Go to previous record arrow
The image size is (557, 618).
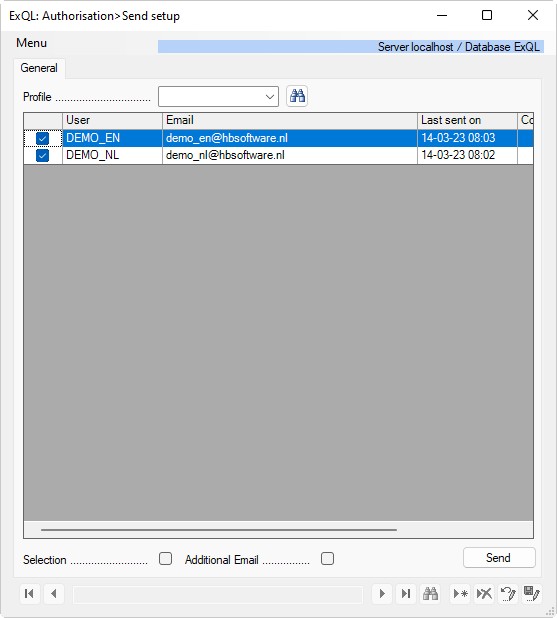pyautogui.click(x=54, y=594)
